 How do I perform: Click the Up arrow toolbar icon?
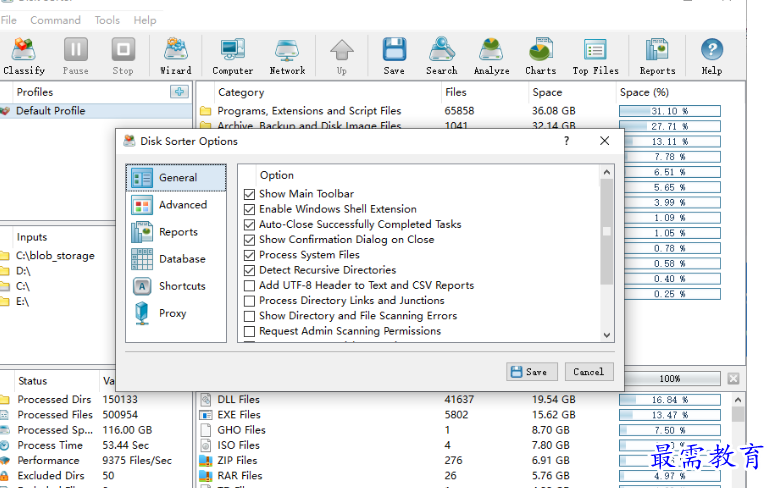[342, 56]
